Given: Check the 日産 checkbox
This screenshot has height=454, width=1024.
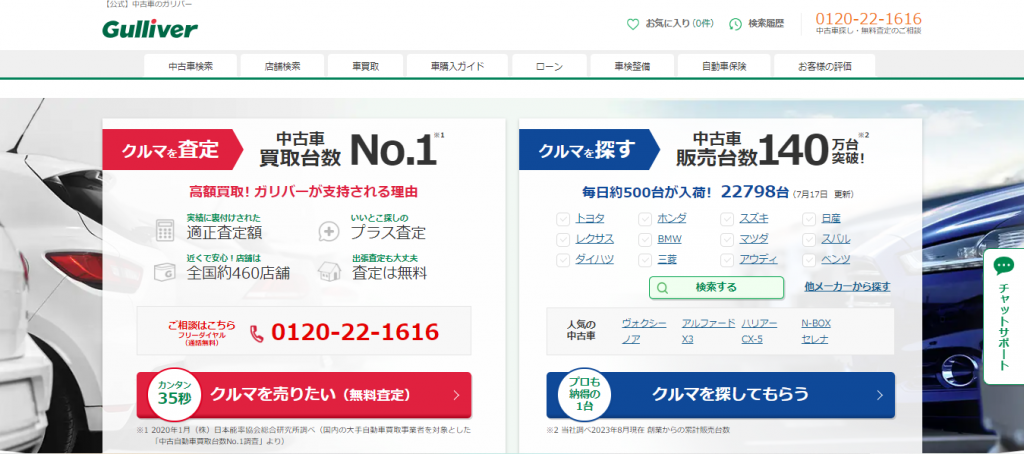Looking at the screenshot, I should click(809, 219).
